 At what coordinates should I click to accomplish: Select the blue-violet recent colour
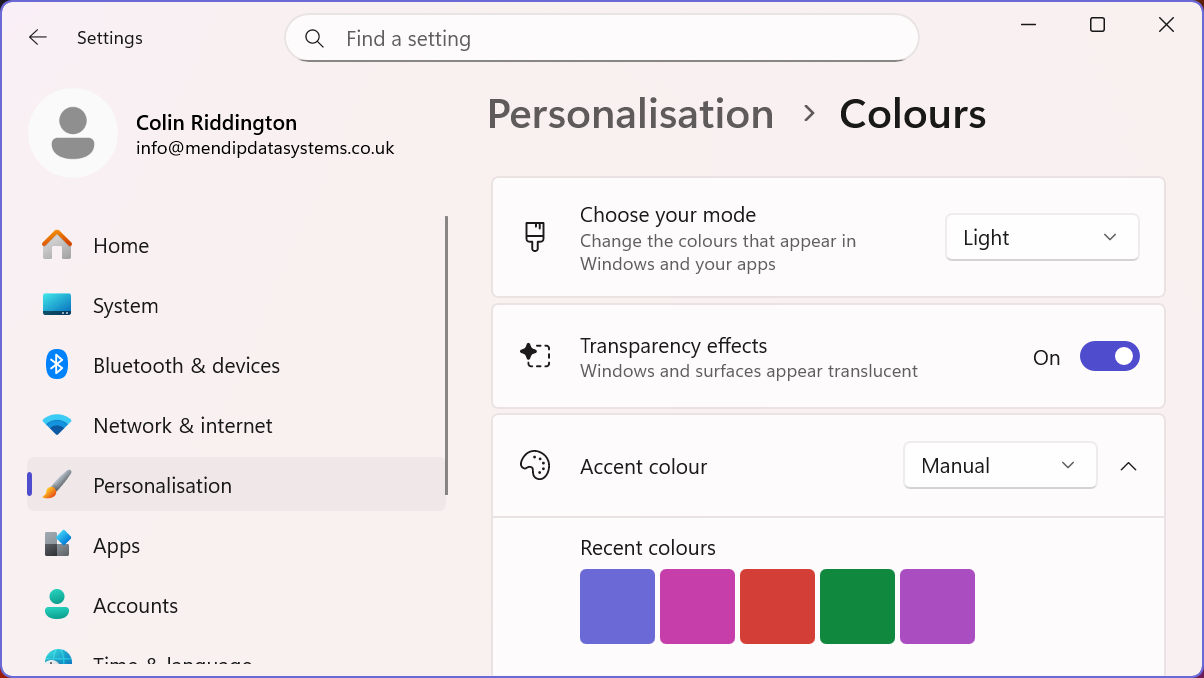pyautogui.click(x=617, y=606)
